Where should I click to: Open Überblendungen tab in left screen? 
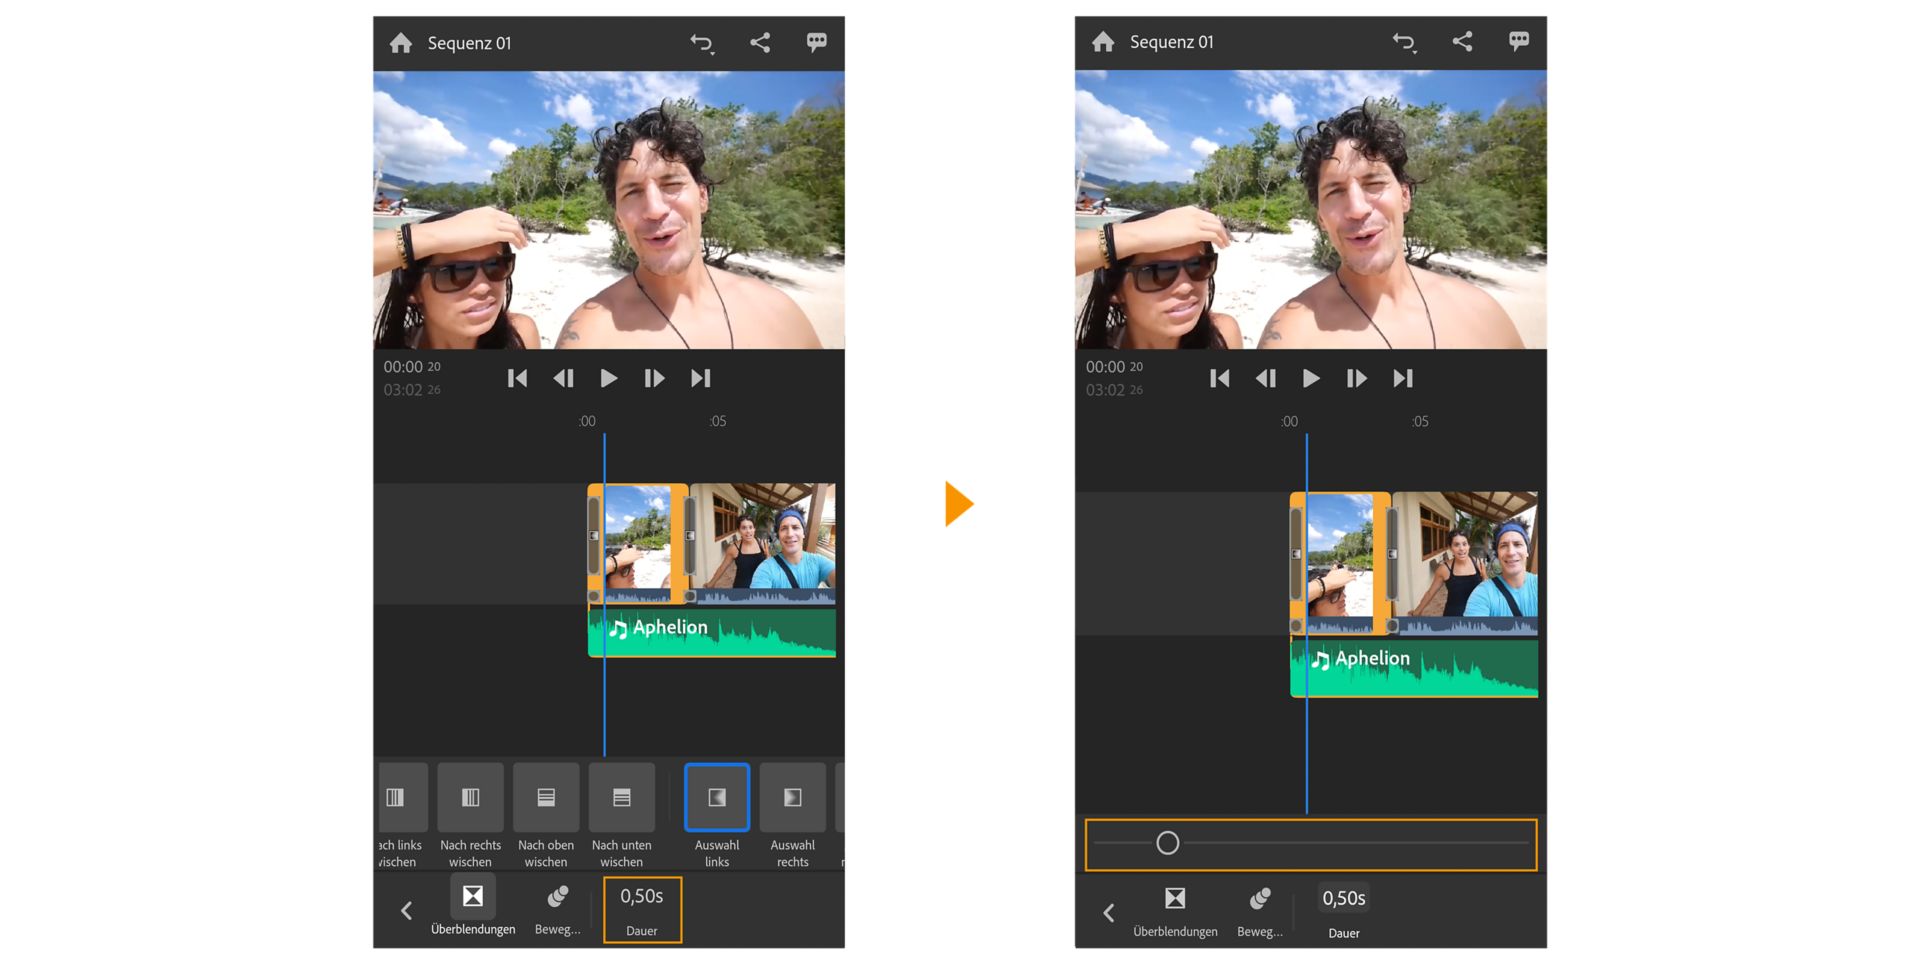click(473, 907)
